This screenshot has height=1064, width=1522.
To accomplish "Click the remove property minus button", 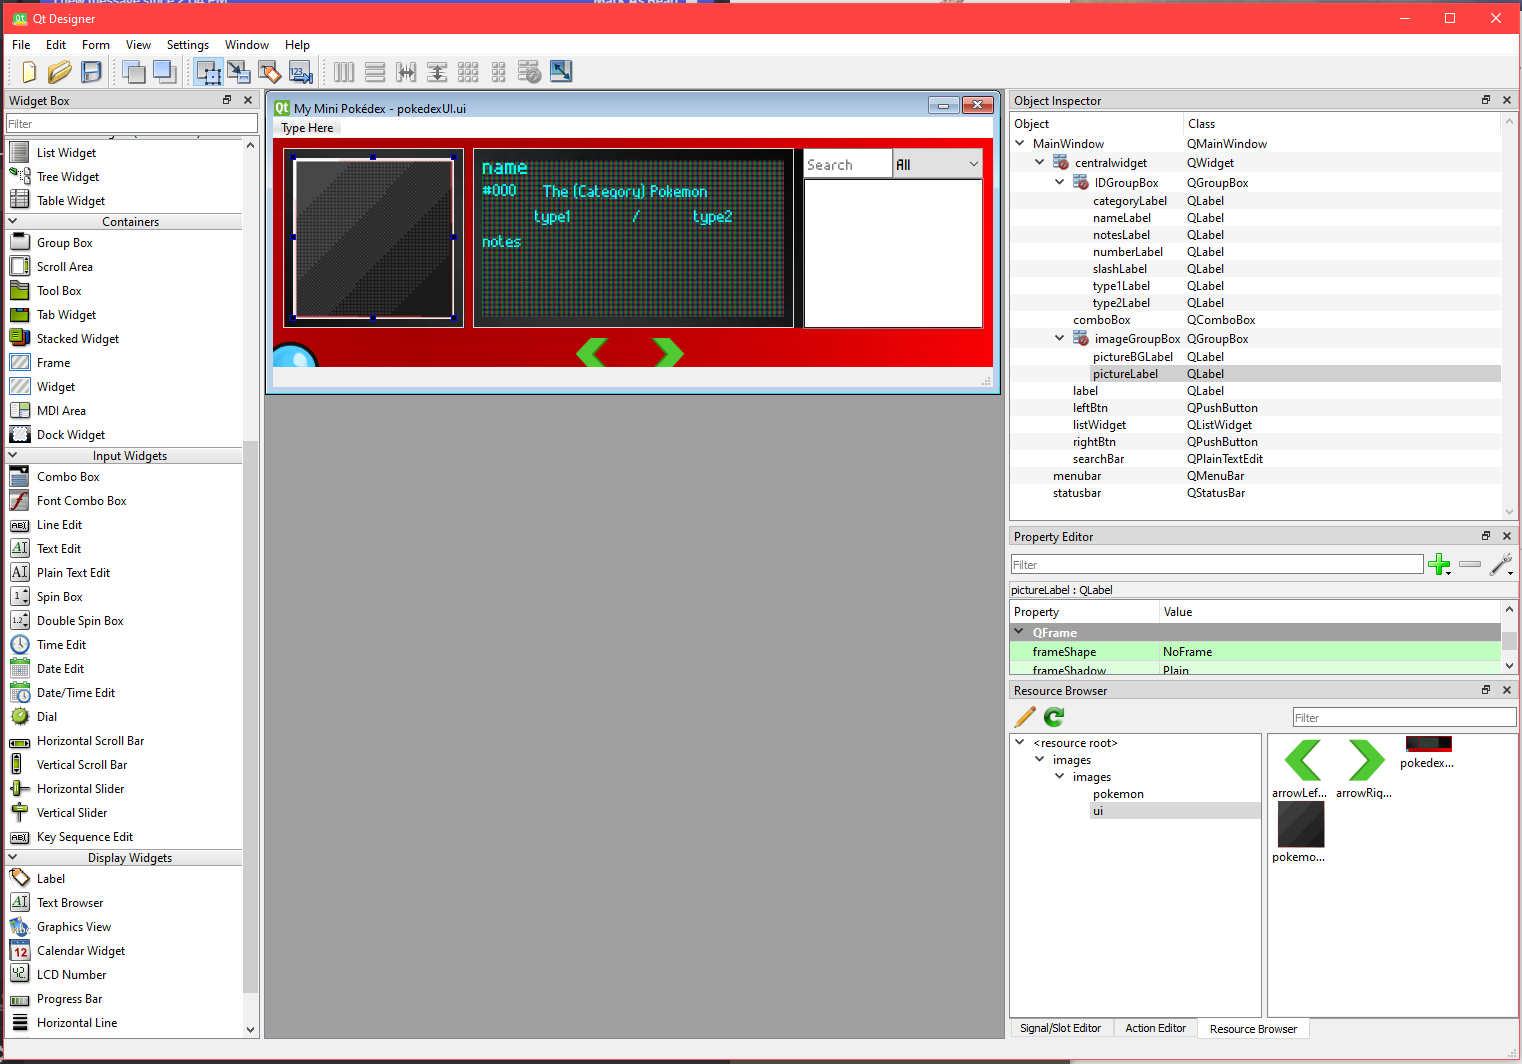I will (1470, 565).
